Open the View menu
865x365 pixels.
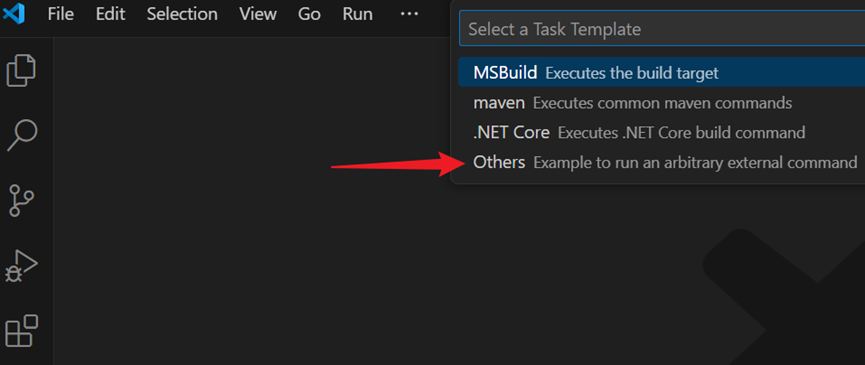point(258,14)
